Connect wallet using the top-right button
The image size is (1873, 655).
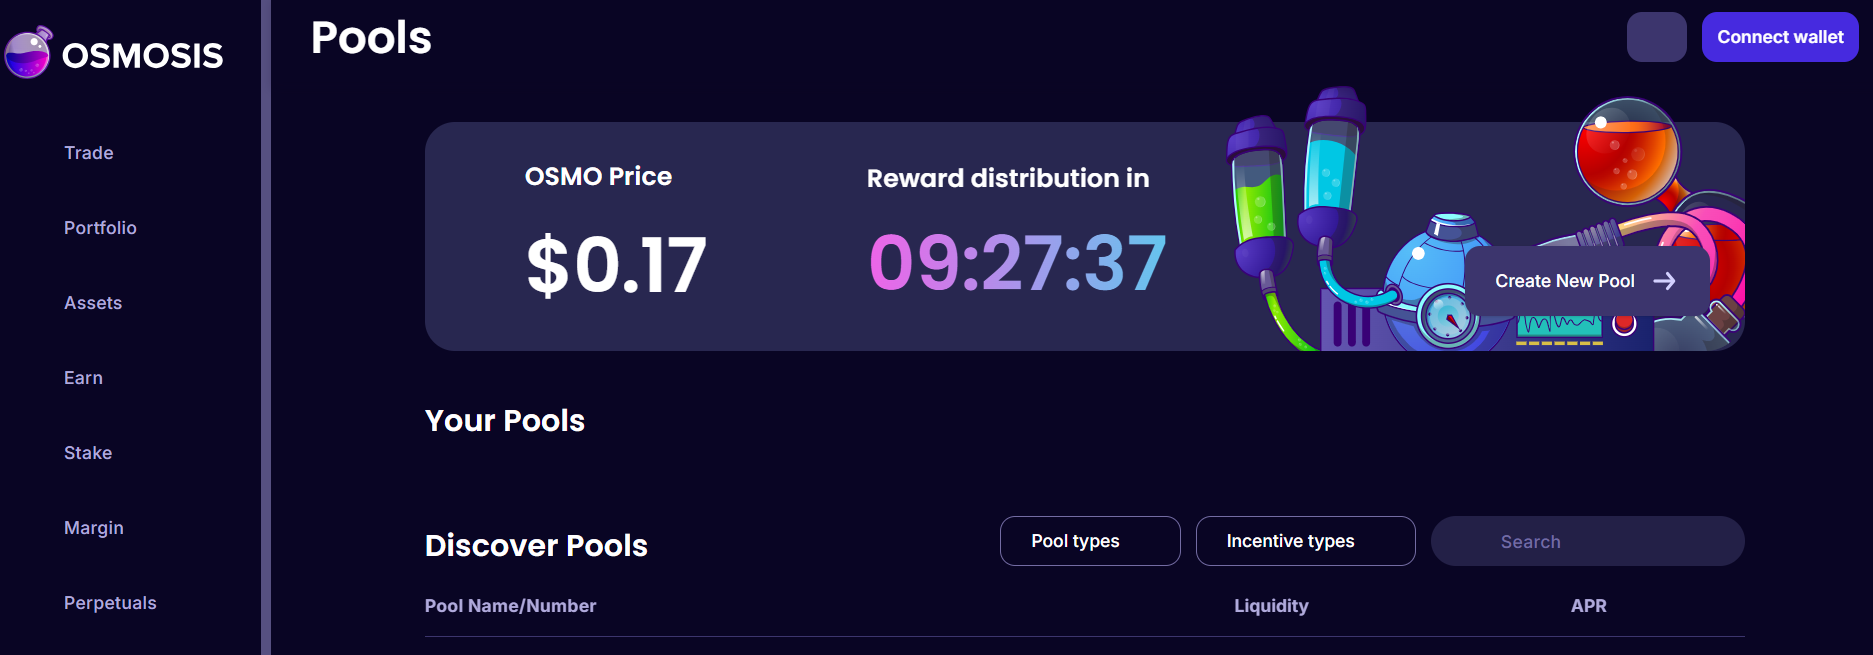1780,37
